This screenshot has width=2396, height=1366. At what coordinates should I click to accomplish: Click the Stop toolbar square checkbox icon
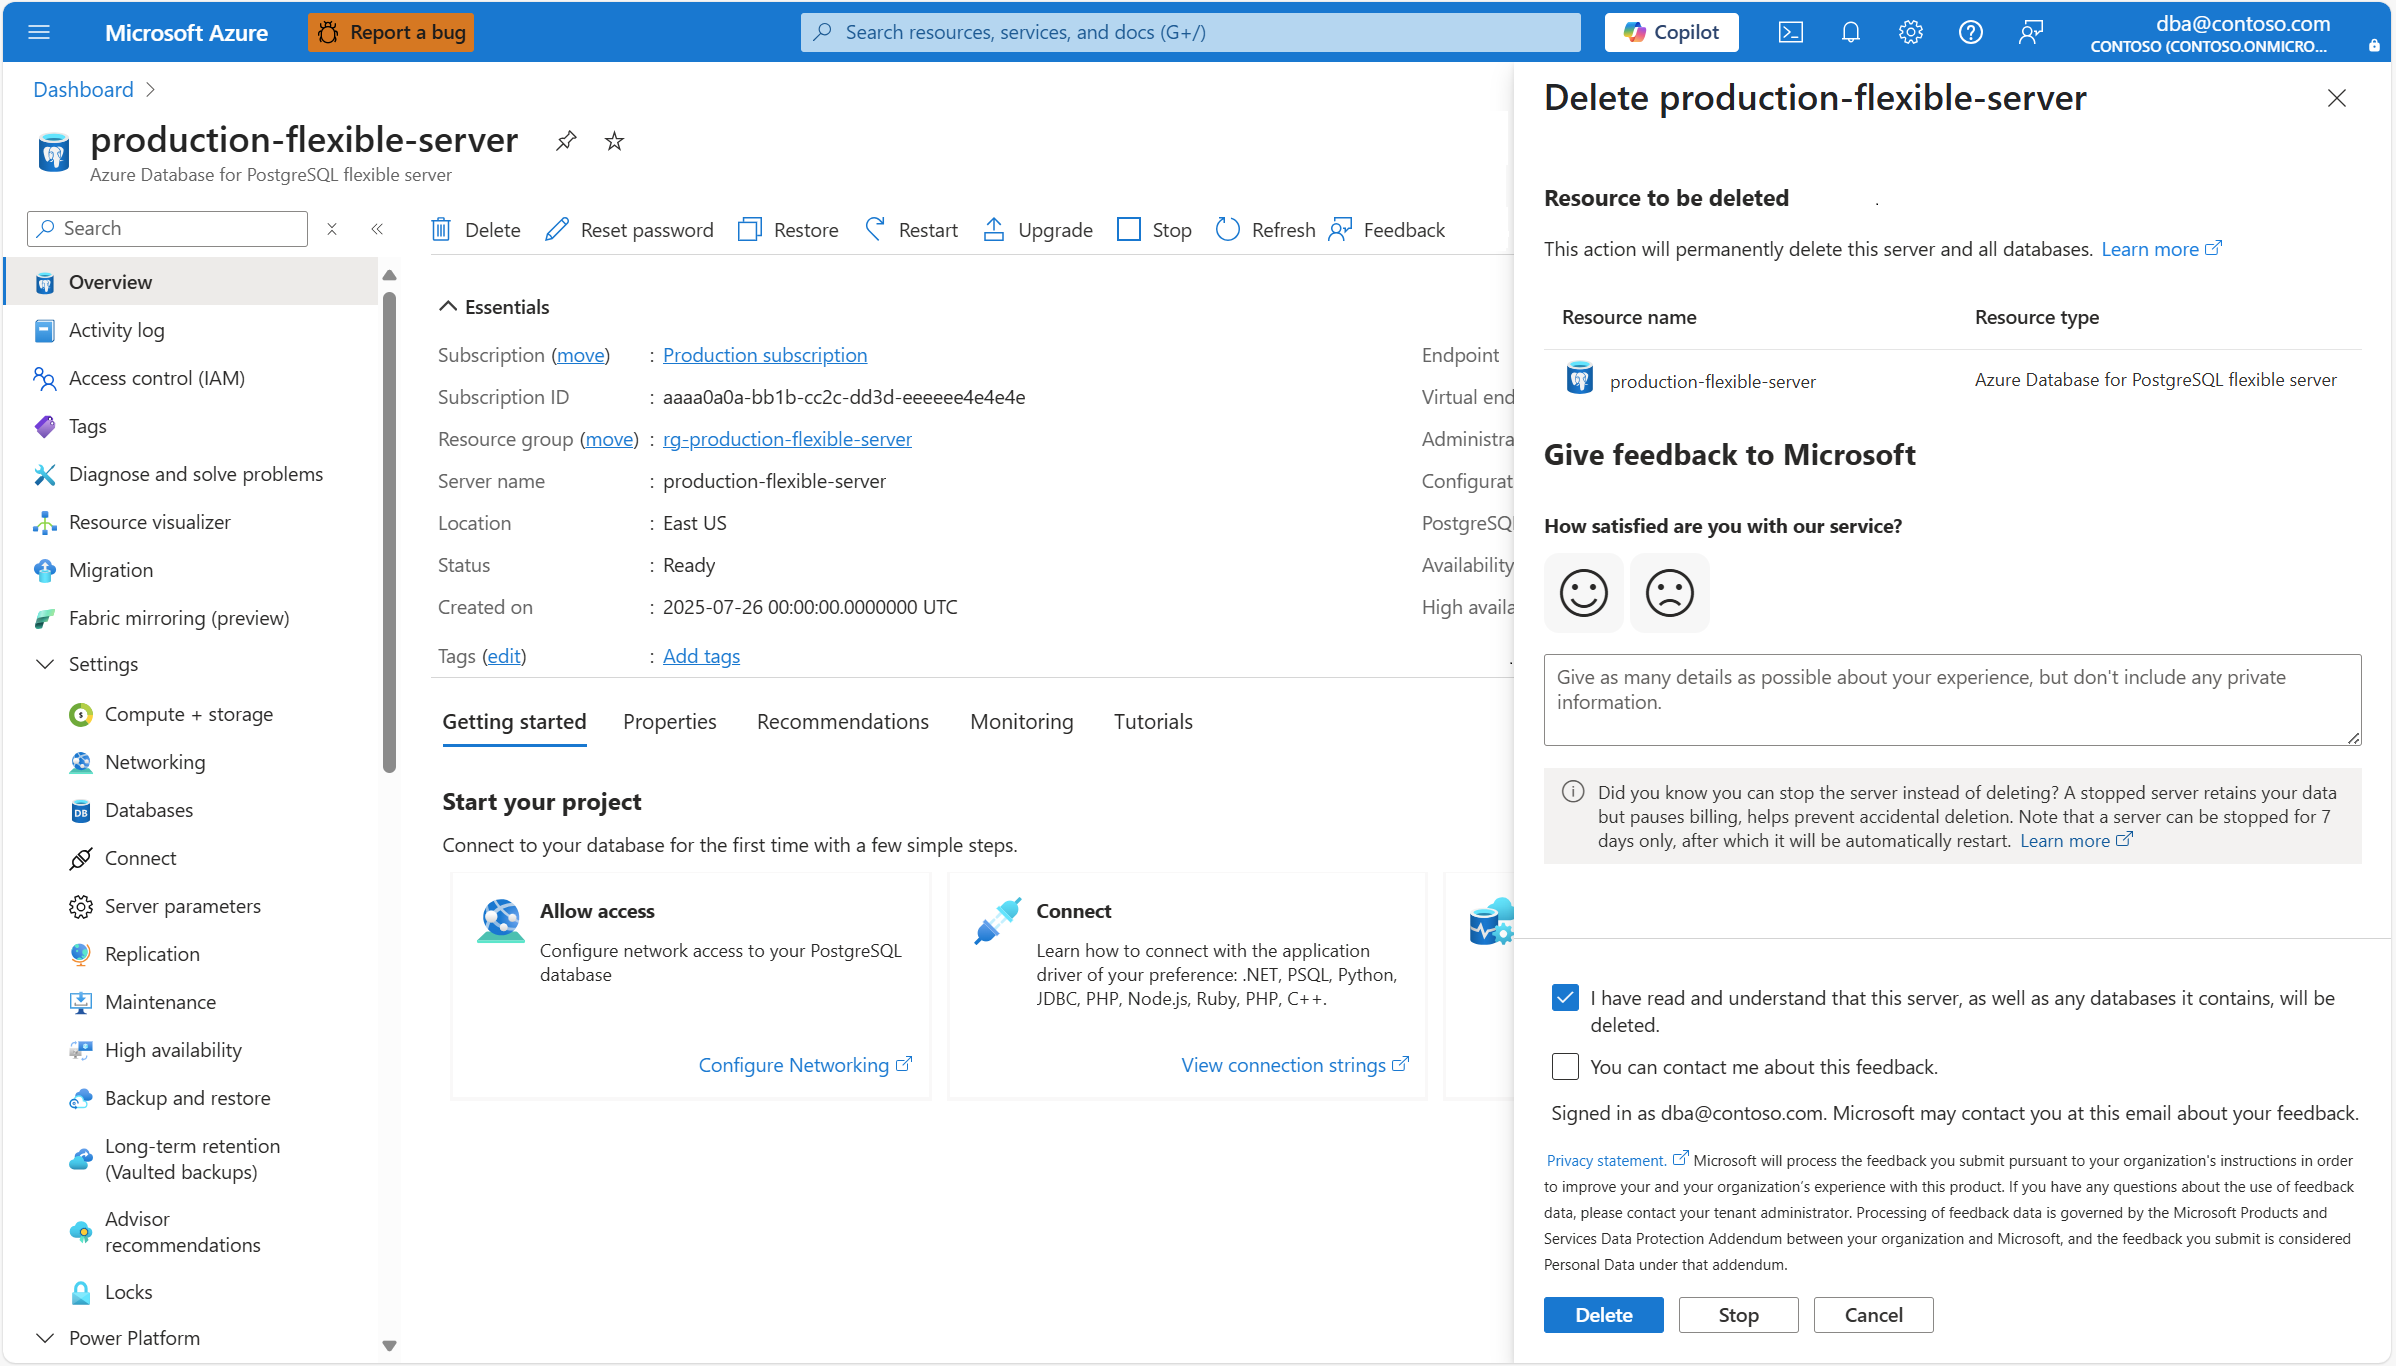coord(1128,230)
